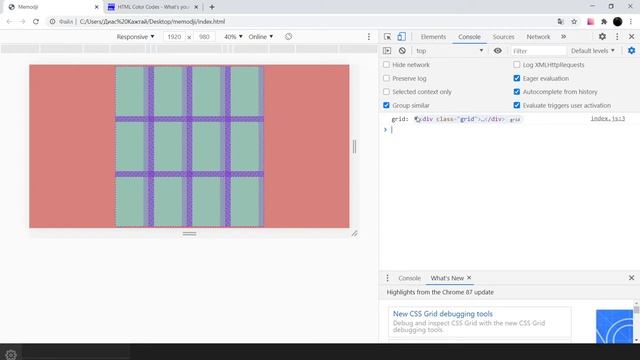Open console settings with the blue gear icon
The image size is (640, 360).
tap(631, 51)
